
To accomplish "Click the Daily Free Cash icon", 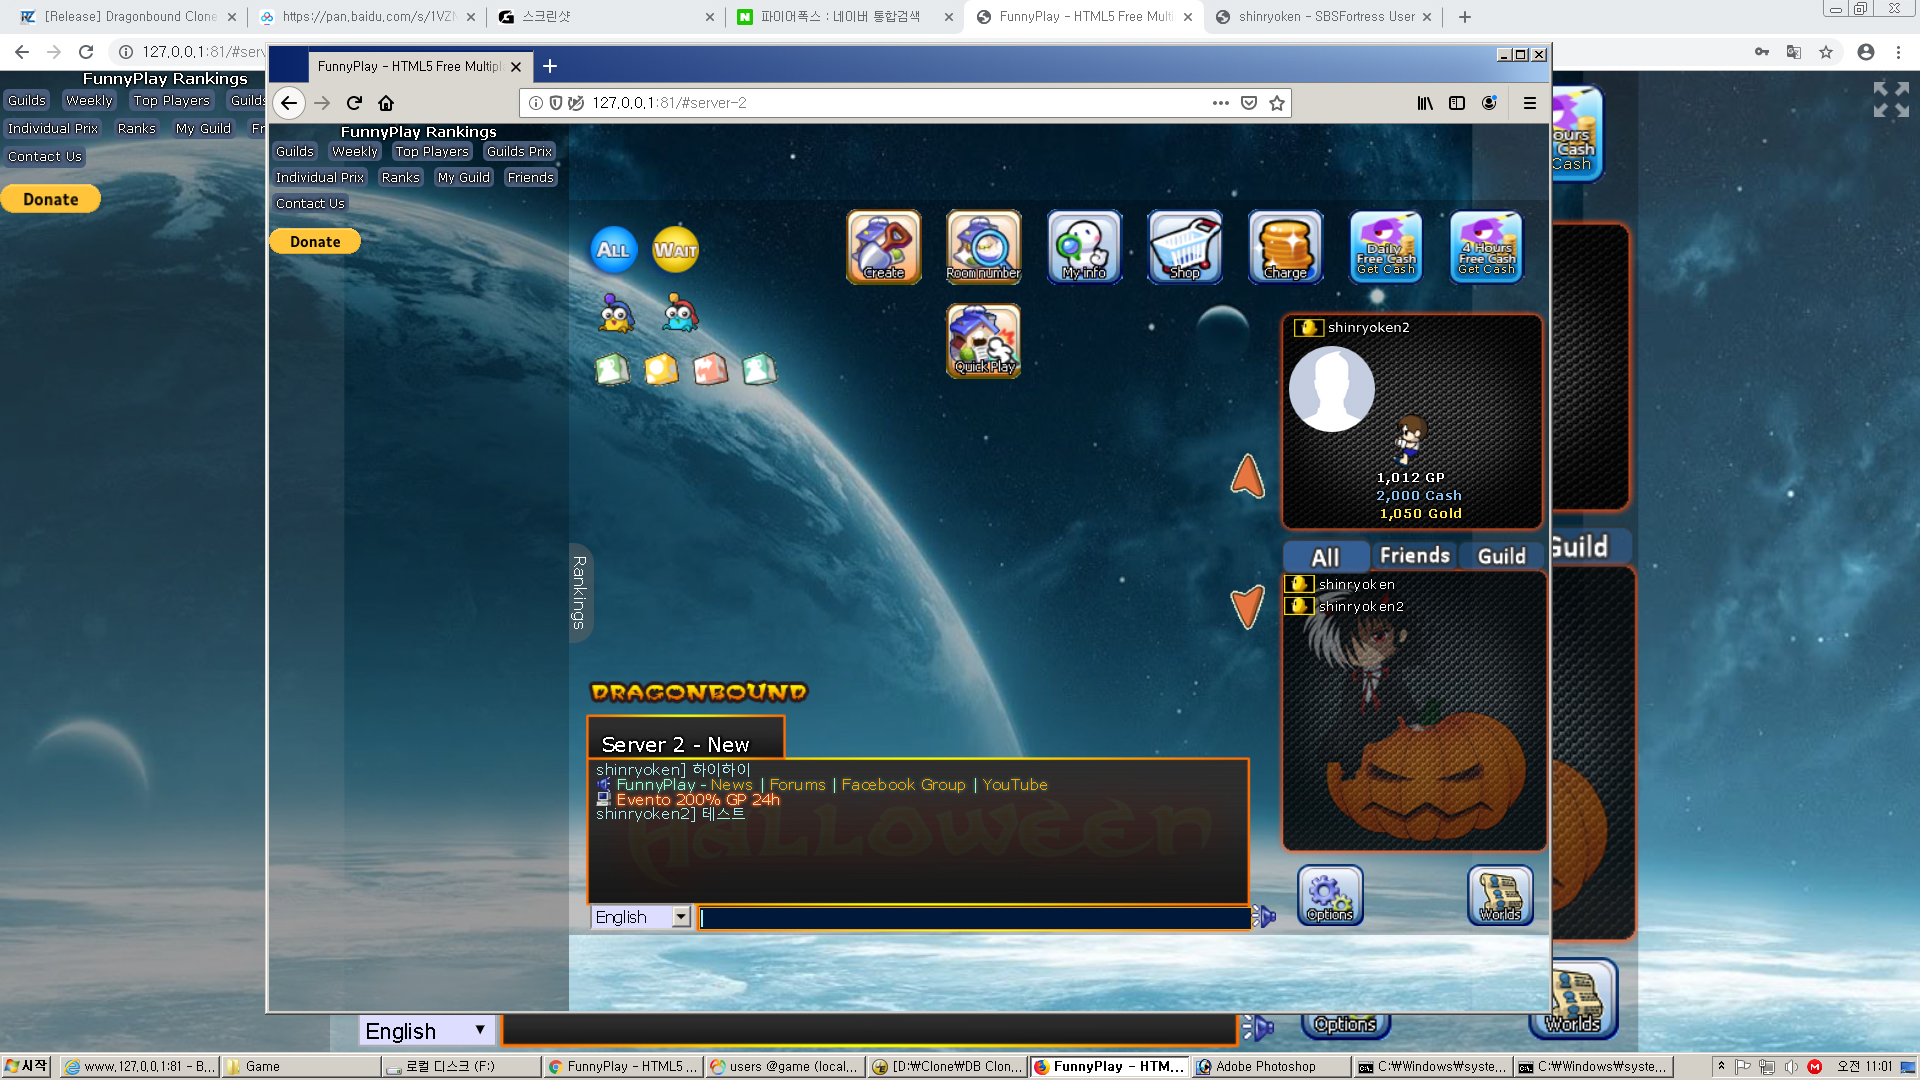I will pos(1386,246).
